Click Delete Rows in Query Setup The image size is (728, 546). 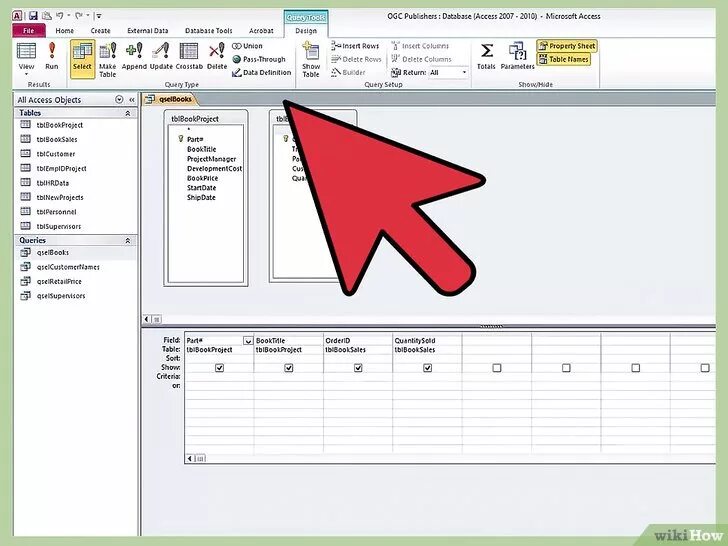click(357, 59)
